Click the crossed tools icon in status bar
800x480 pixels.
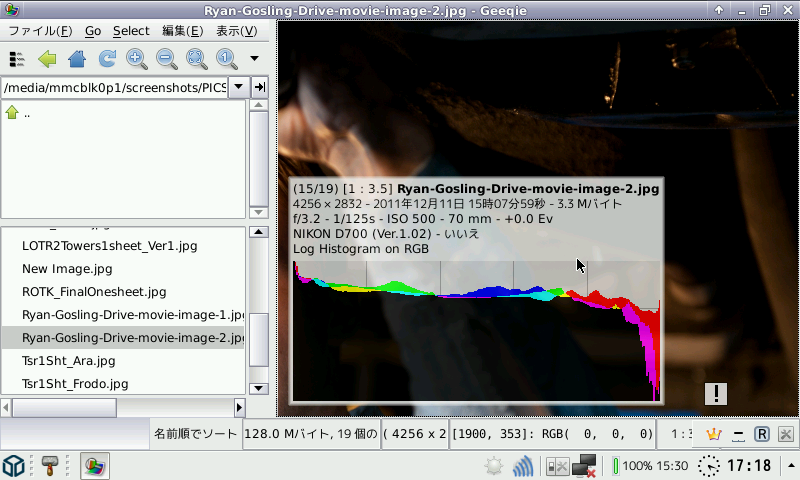(x=786, y=434)
